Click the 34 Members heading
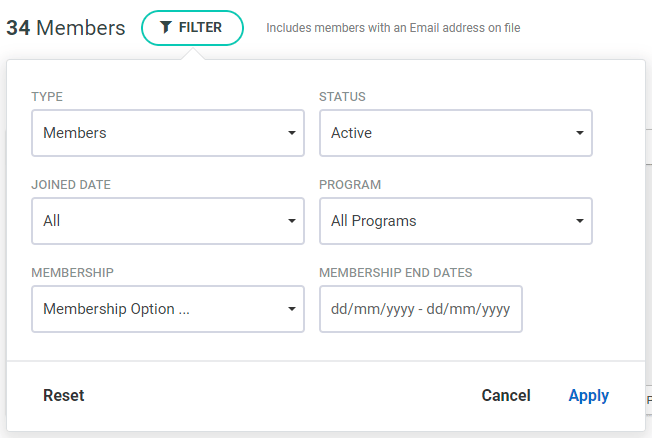Screen dimensions: 652x438 tap(66, 28)
